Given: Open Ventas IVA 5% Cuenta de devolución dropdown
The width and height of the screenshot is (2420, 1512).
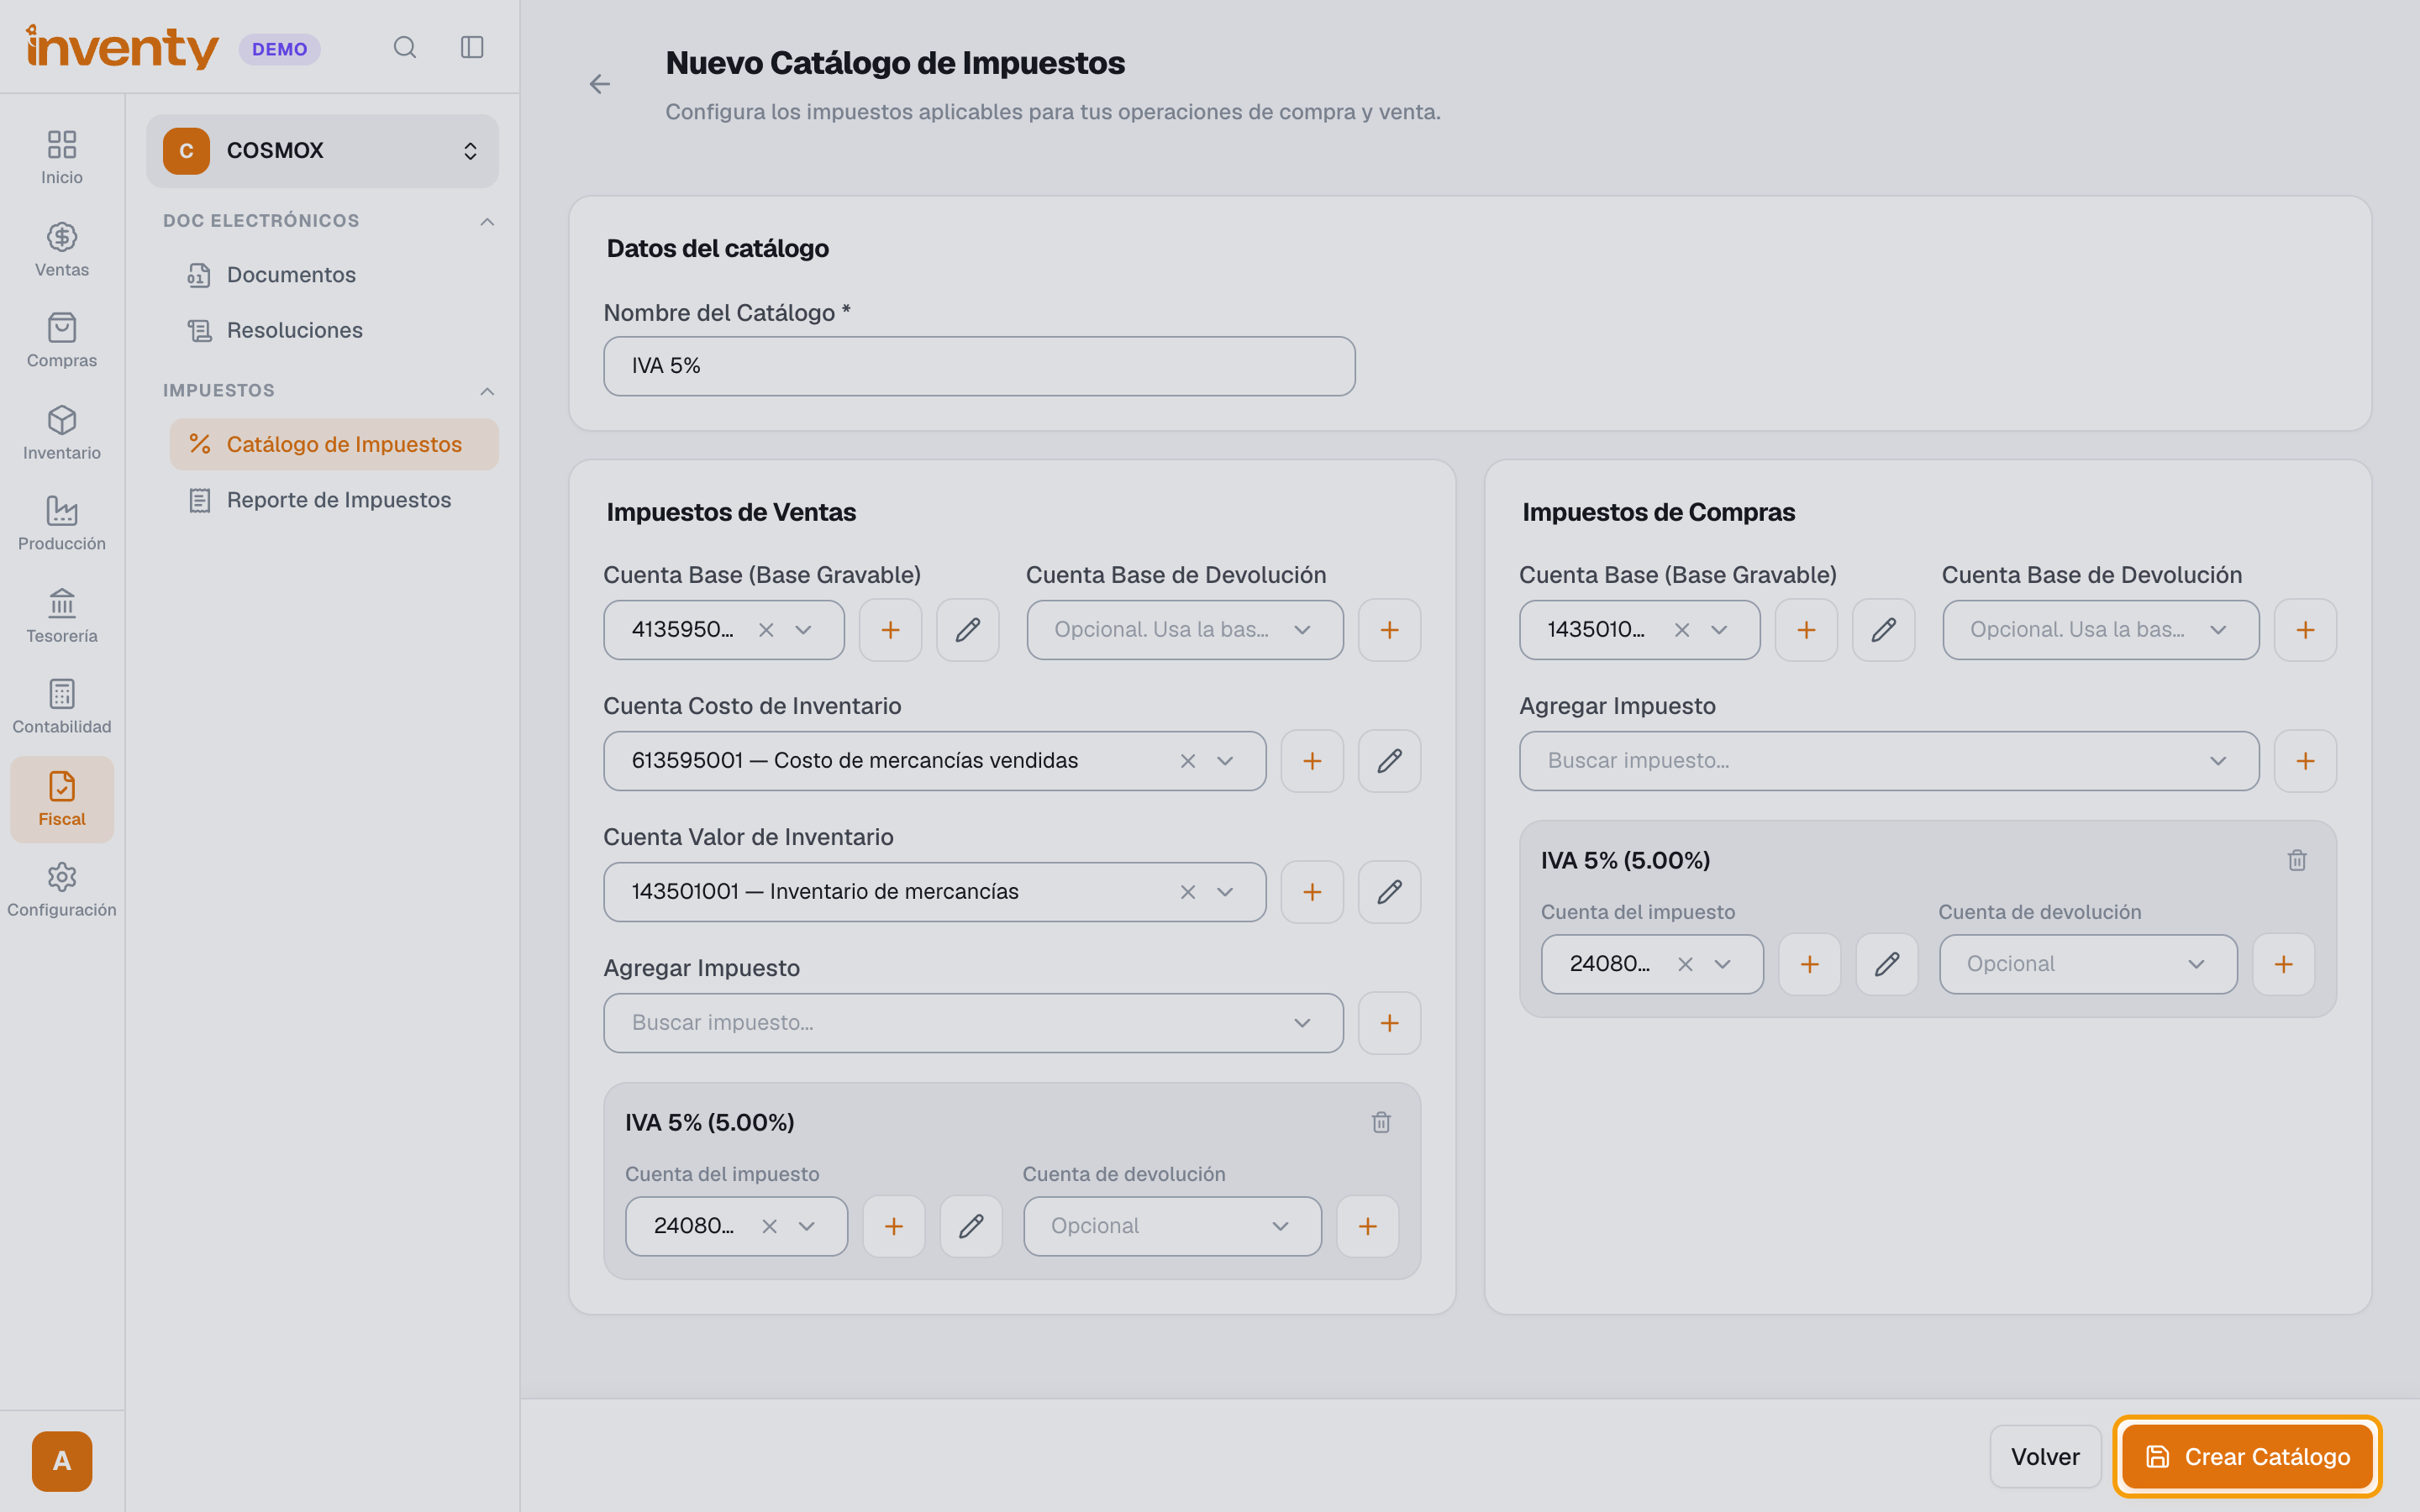Looking at the screenshot, I should point(1172,1226).
